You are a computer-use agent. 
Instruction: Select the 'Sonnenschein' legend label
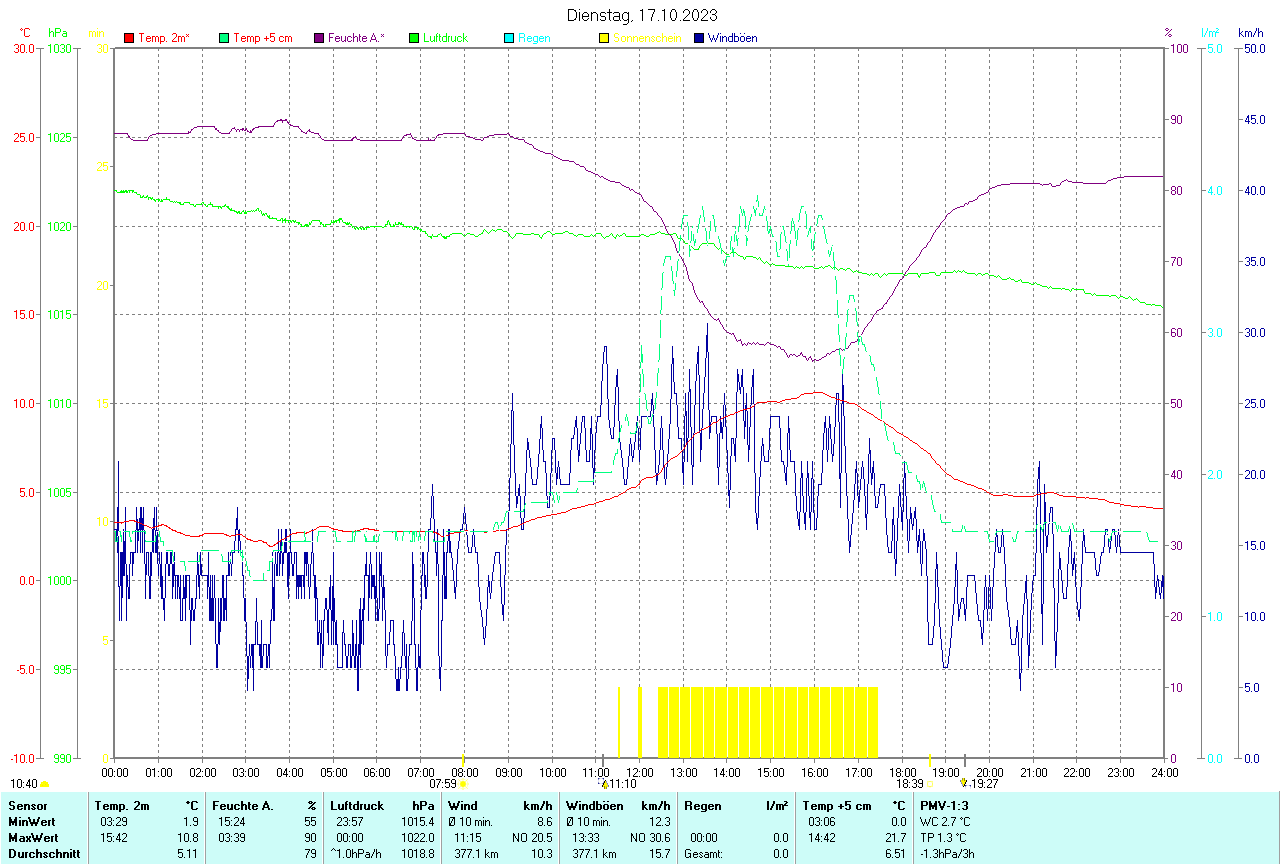point(647,38)
